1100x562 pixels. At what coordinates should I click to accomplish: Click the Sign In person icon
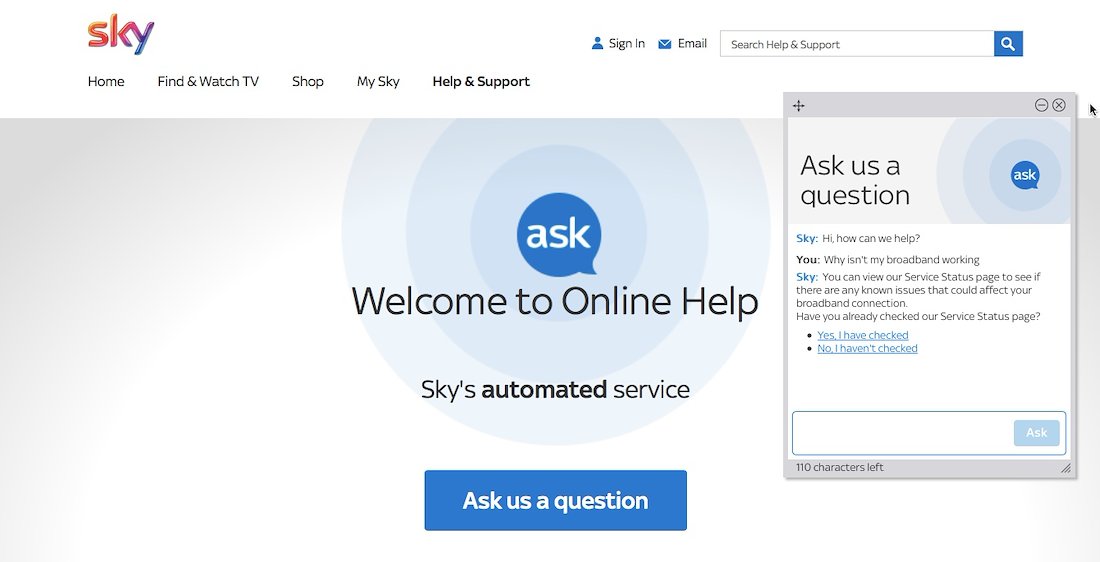coord(597,44)
